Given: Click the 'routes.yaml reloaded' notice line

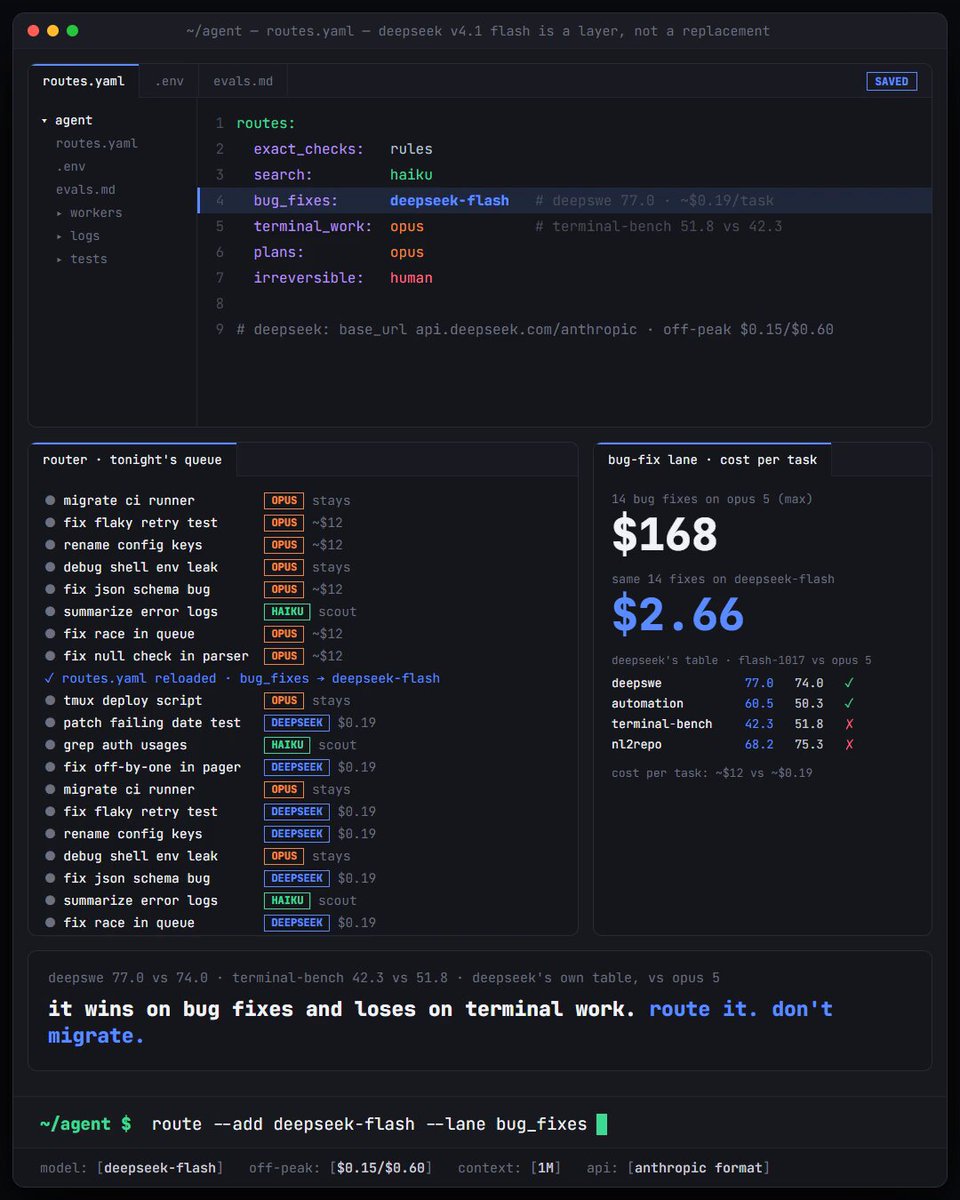Looking at the screenshot, I should pyautogui.click(x=243, y=678).
